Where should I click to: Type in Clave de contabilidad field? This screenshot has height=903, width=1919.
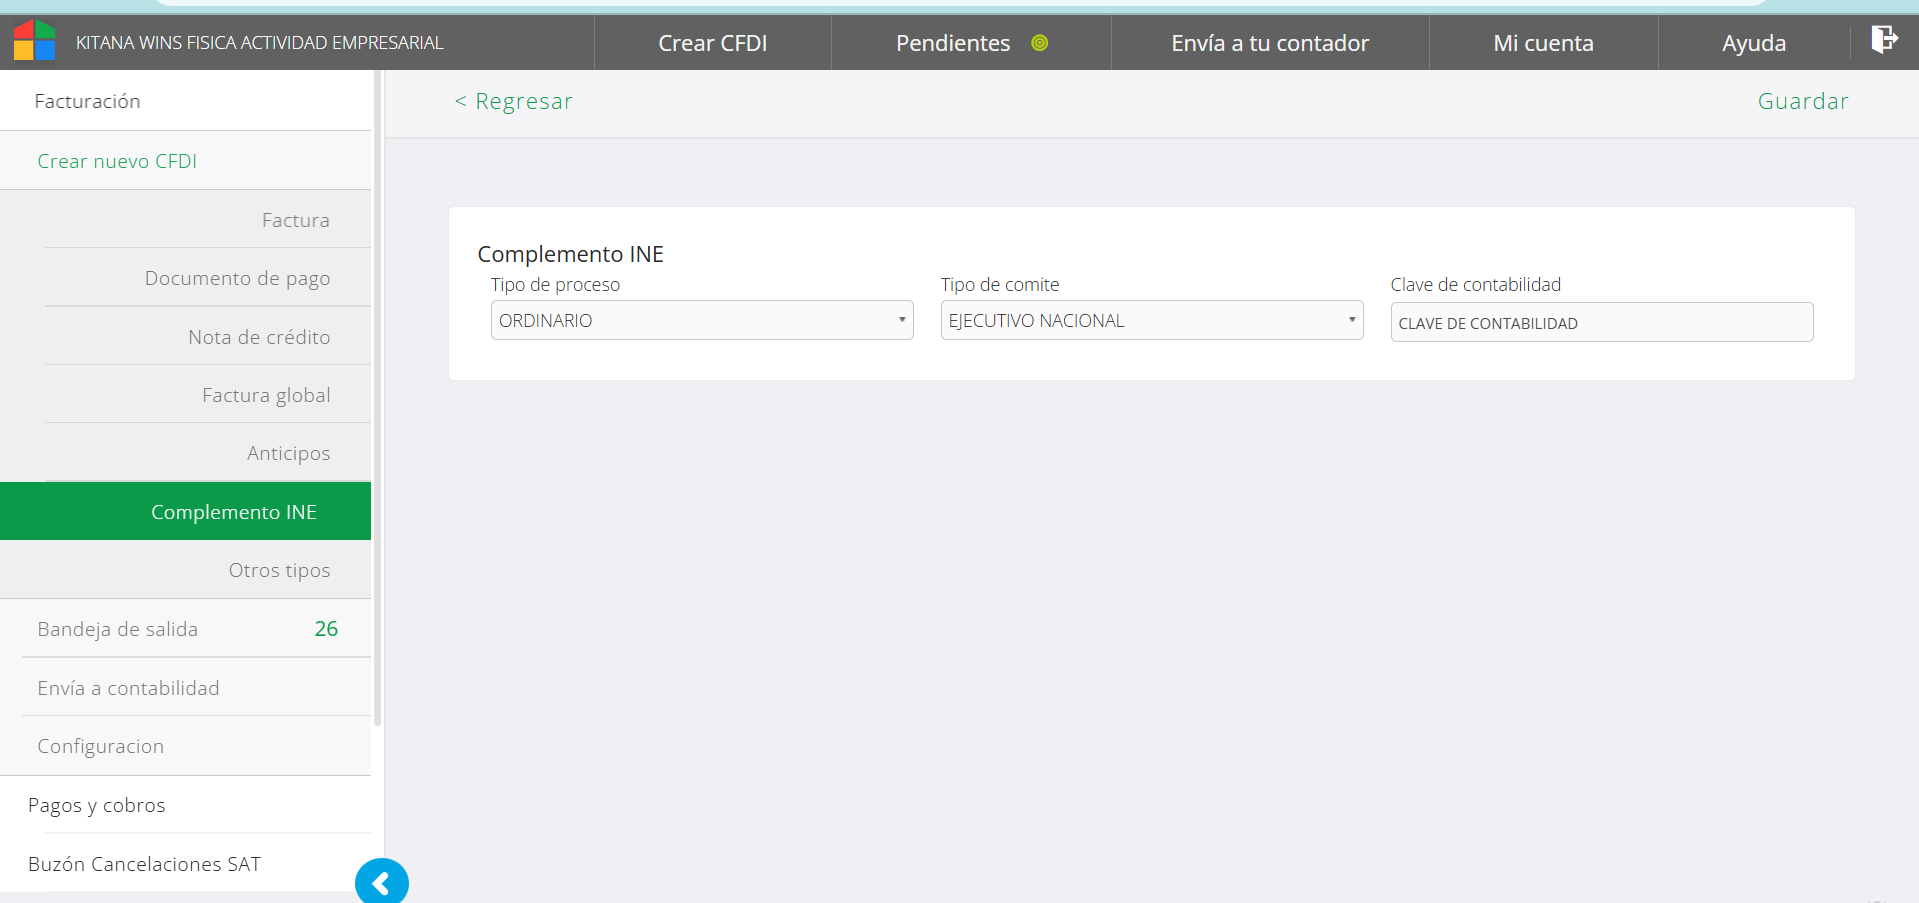[1601, 323]
